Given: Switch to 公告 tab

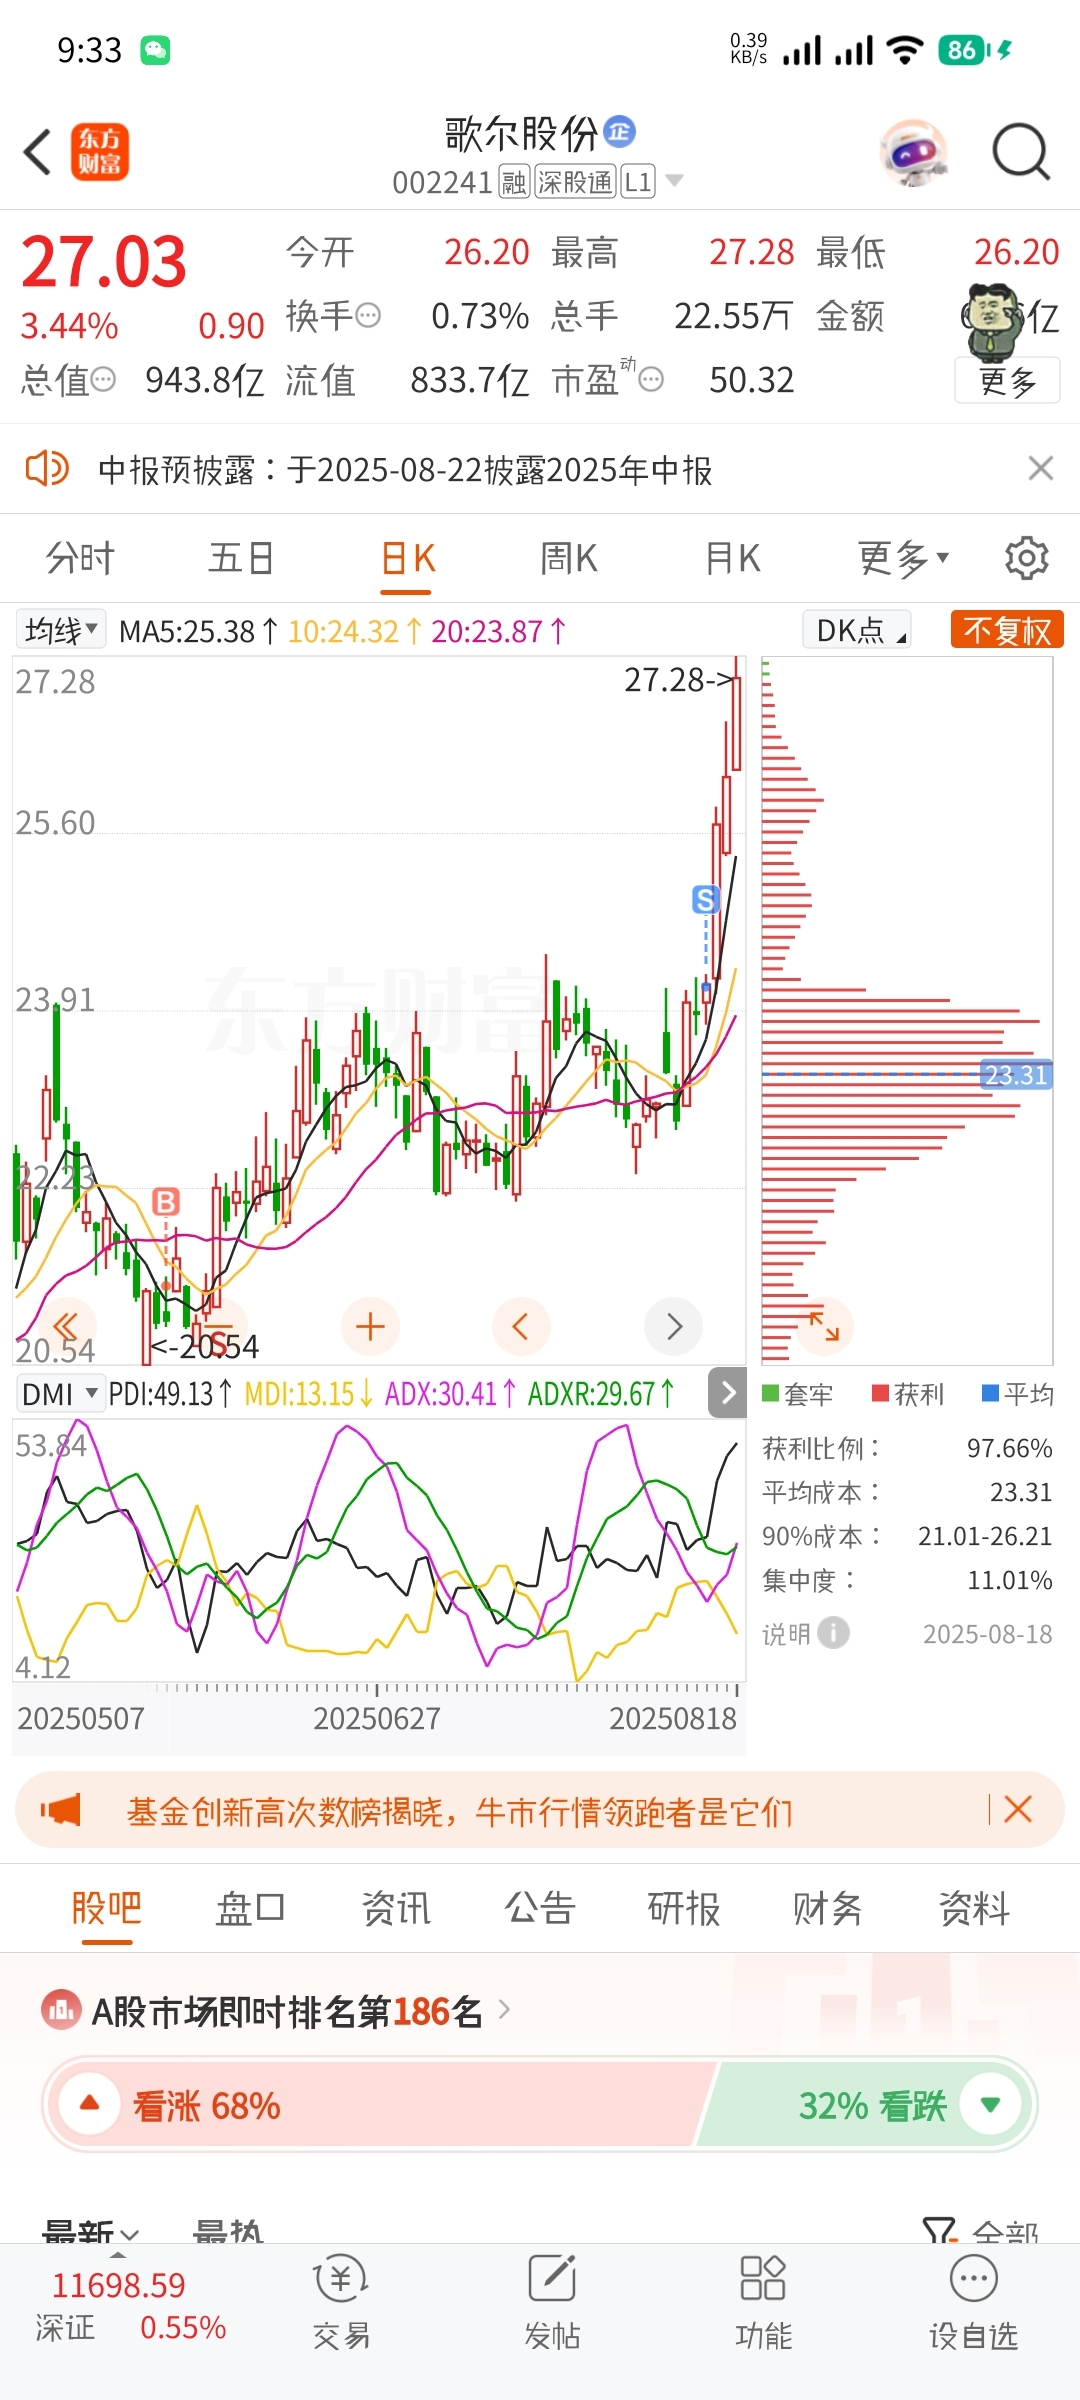Looking at the screenshot, I should 539,1908.
